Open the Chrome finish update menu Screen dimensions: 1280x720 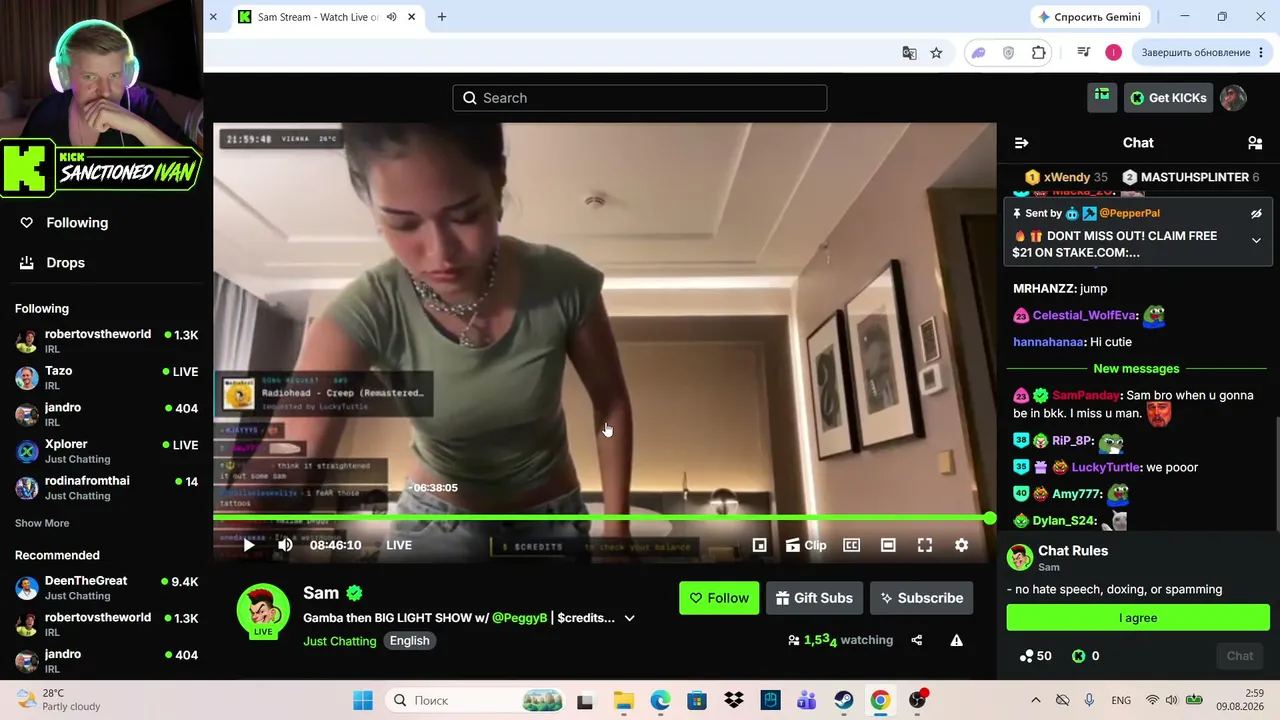1203,53
